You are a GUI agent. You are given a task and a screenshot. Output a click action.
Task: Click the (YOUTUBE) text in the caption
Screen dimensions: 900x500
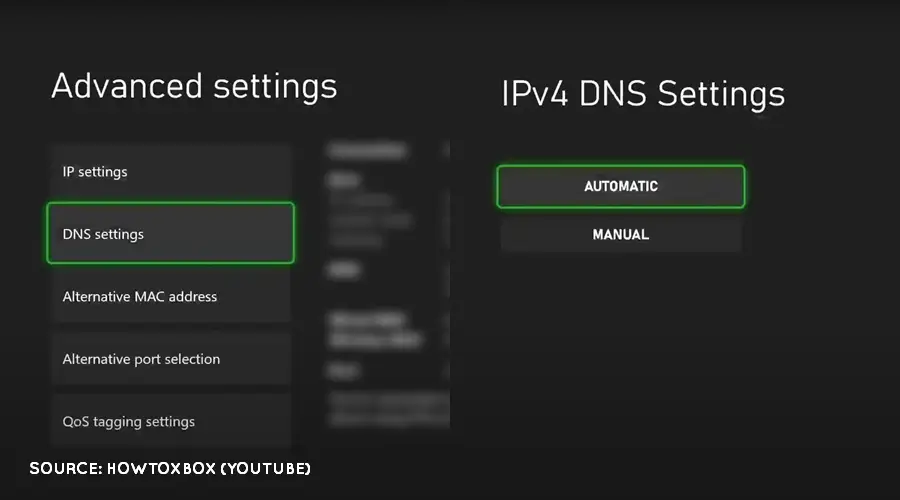click(x=260, y=468)
